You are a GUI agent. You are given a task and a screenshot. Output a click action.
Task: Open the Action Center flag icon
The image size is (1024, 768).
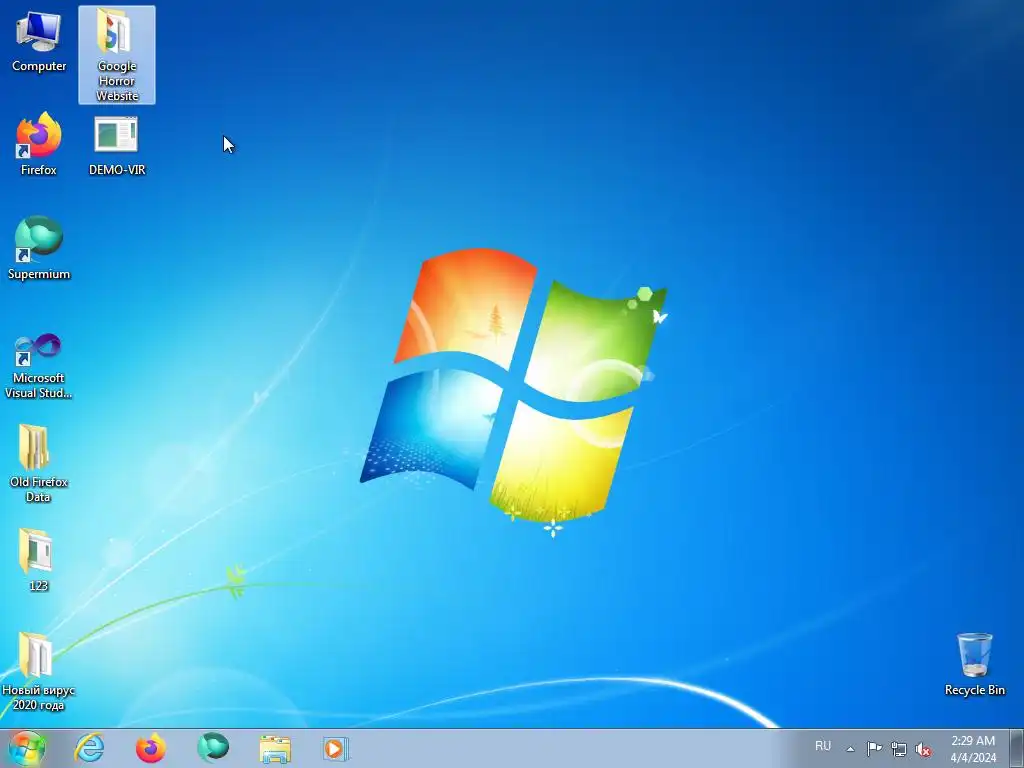pos(874,748)
